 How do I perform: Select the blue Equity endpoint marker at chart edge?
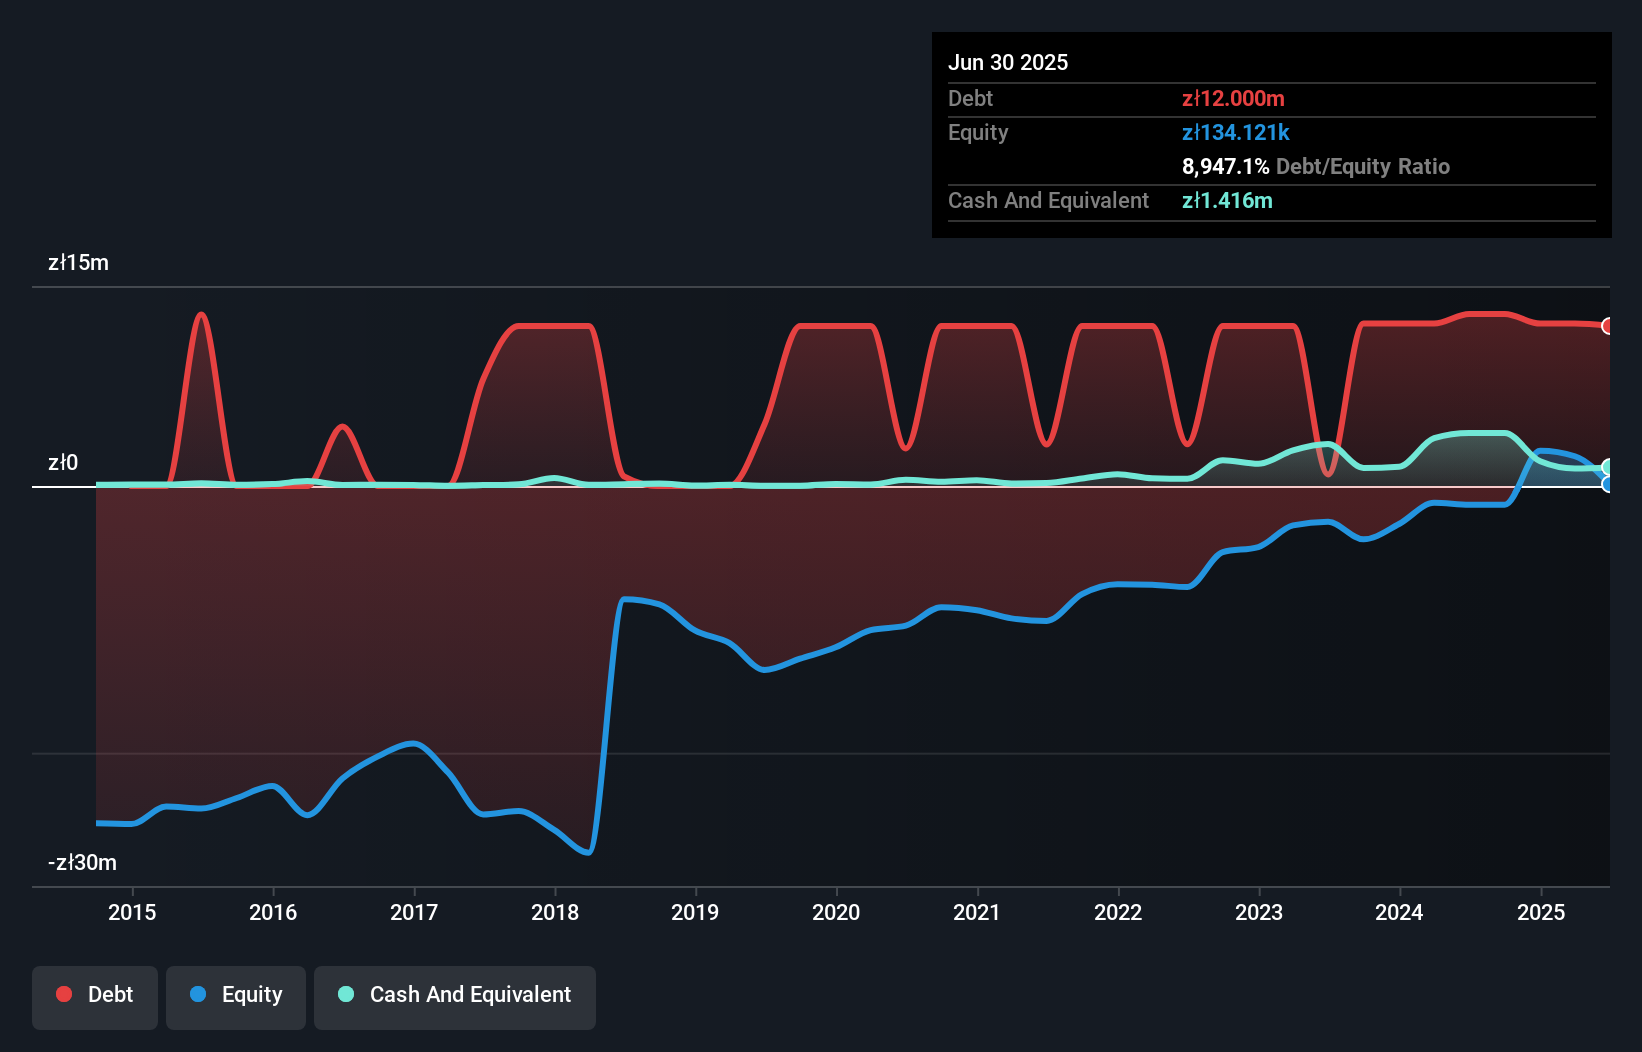(x=1608, y=484)
